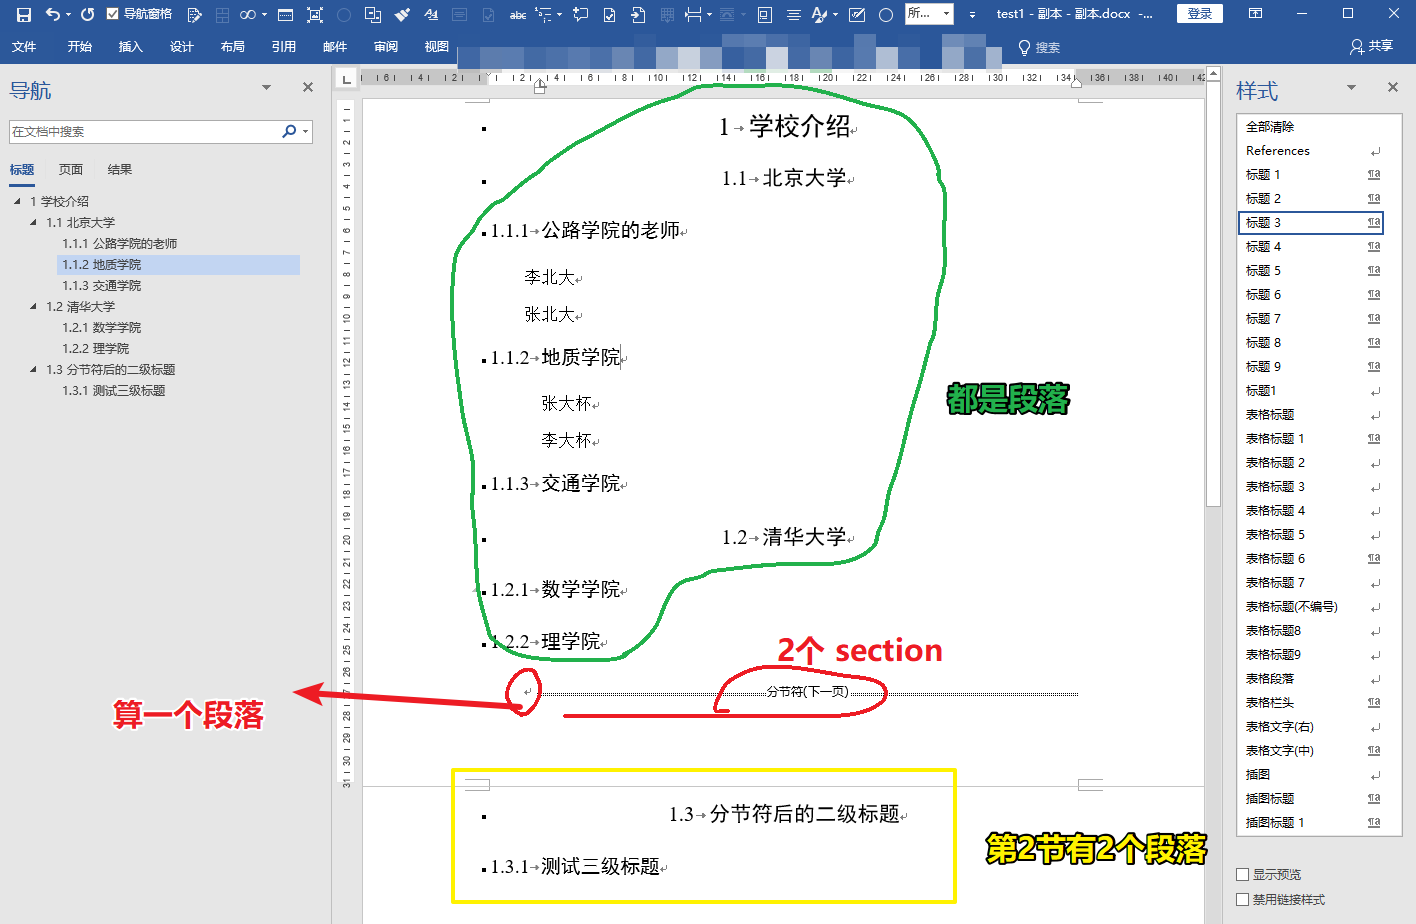Click the tab selector L icon by the ruler

click(346, 78)
